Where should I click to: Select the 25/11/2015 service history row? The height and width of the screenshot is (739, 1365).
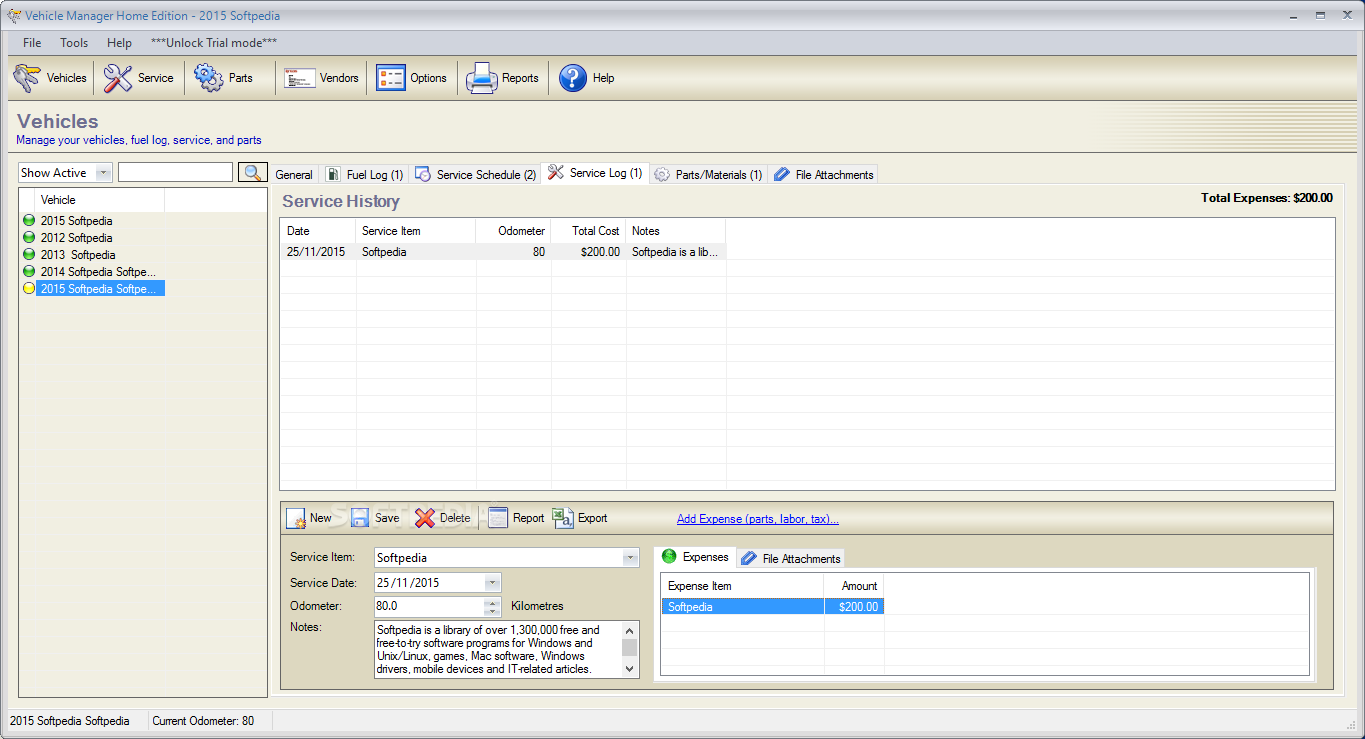coord(503,252)
